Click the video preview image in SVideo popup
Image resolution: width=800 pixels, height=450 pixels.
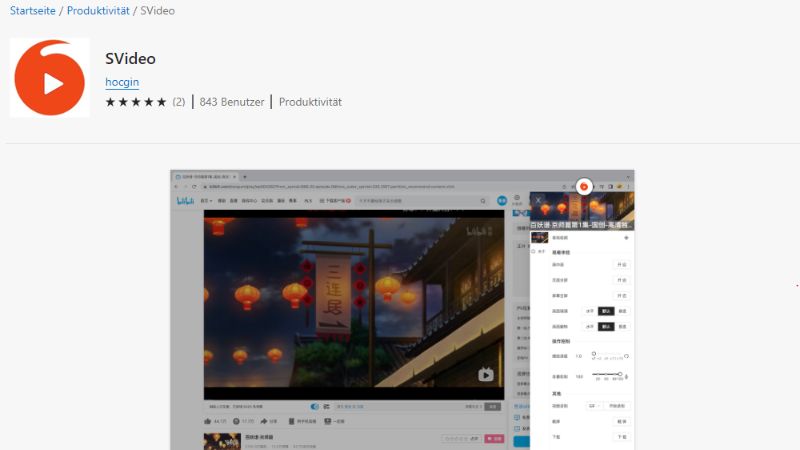[x=581, y=210]
